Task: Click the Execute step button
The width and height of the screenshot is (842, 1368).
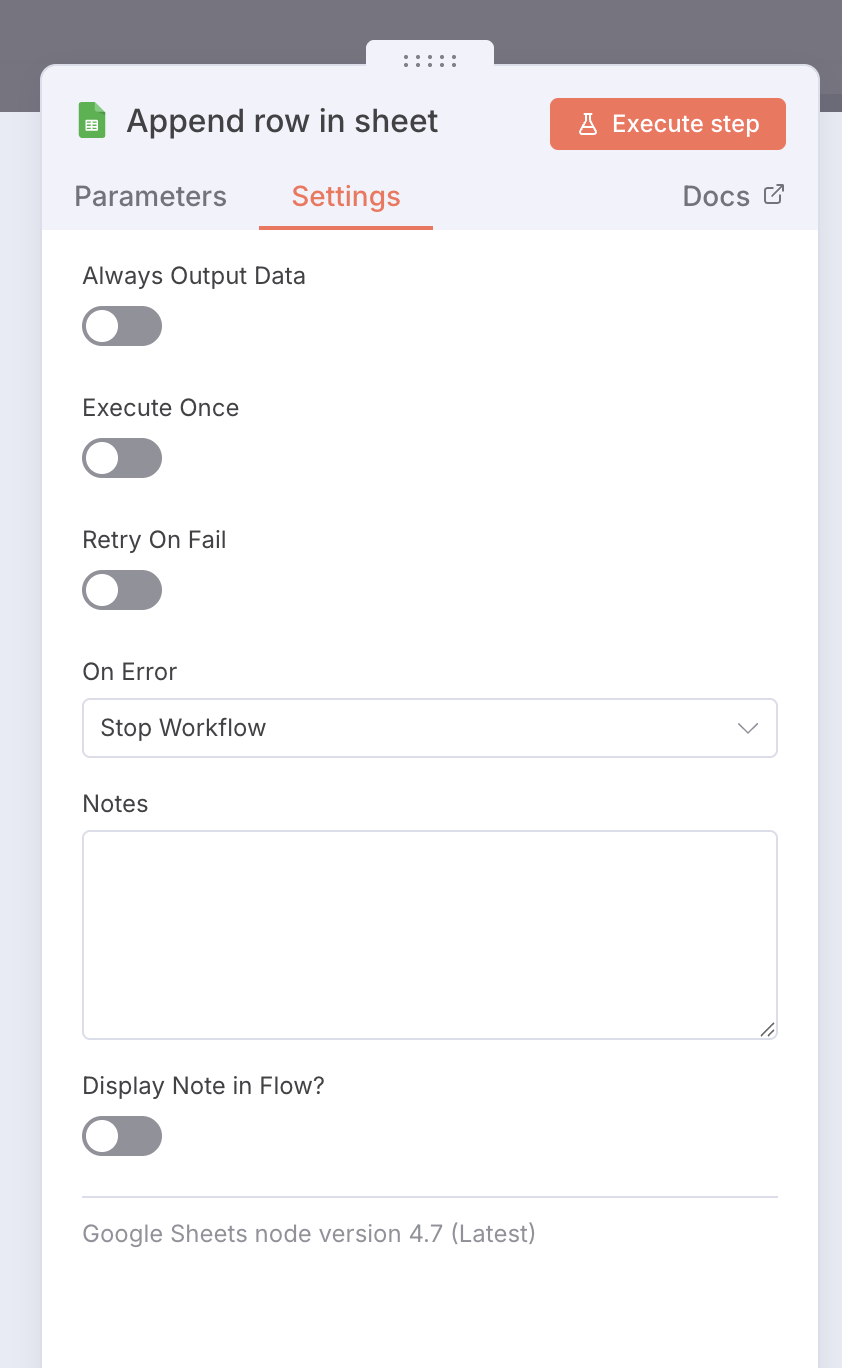Action: pyautogui.click(x=667, y=123)
